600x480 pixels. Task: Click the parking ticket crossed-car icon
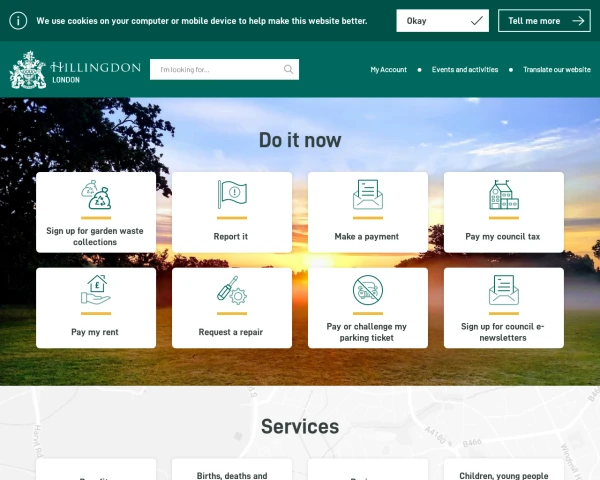(x=368, y=290)
